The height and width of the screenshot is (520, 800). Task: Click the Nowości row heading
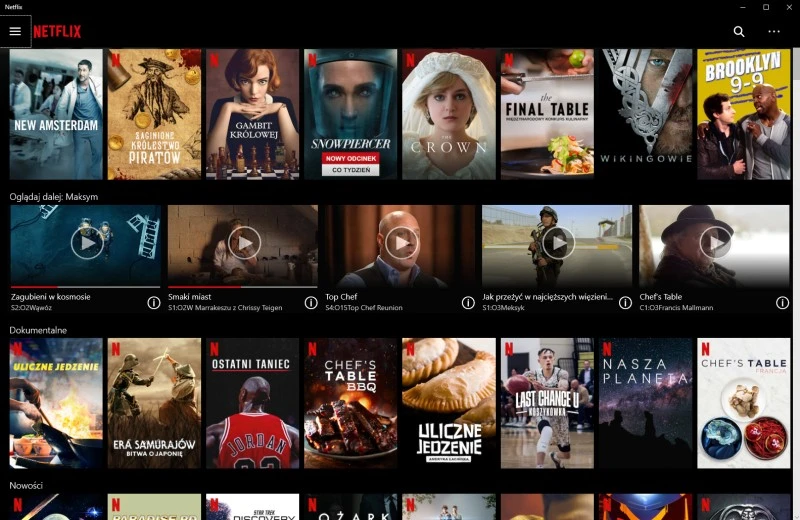[x=26, y=485]
